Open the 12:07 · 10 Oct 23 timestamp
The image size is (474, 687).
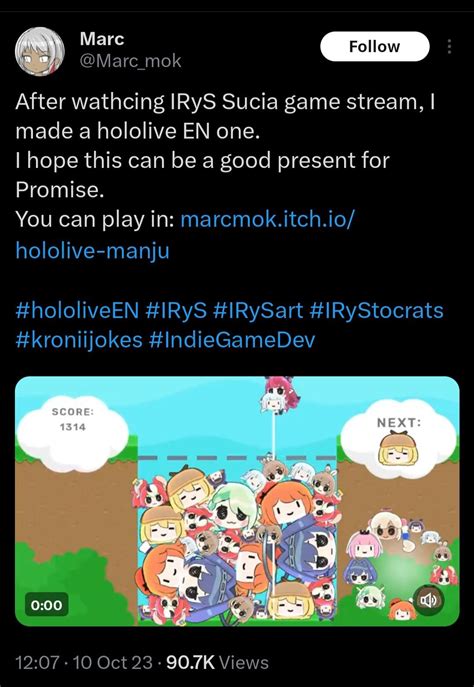pos(84,662)
